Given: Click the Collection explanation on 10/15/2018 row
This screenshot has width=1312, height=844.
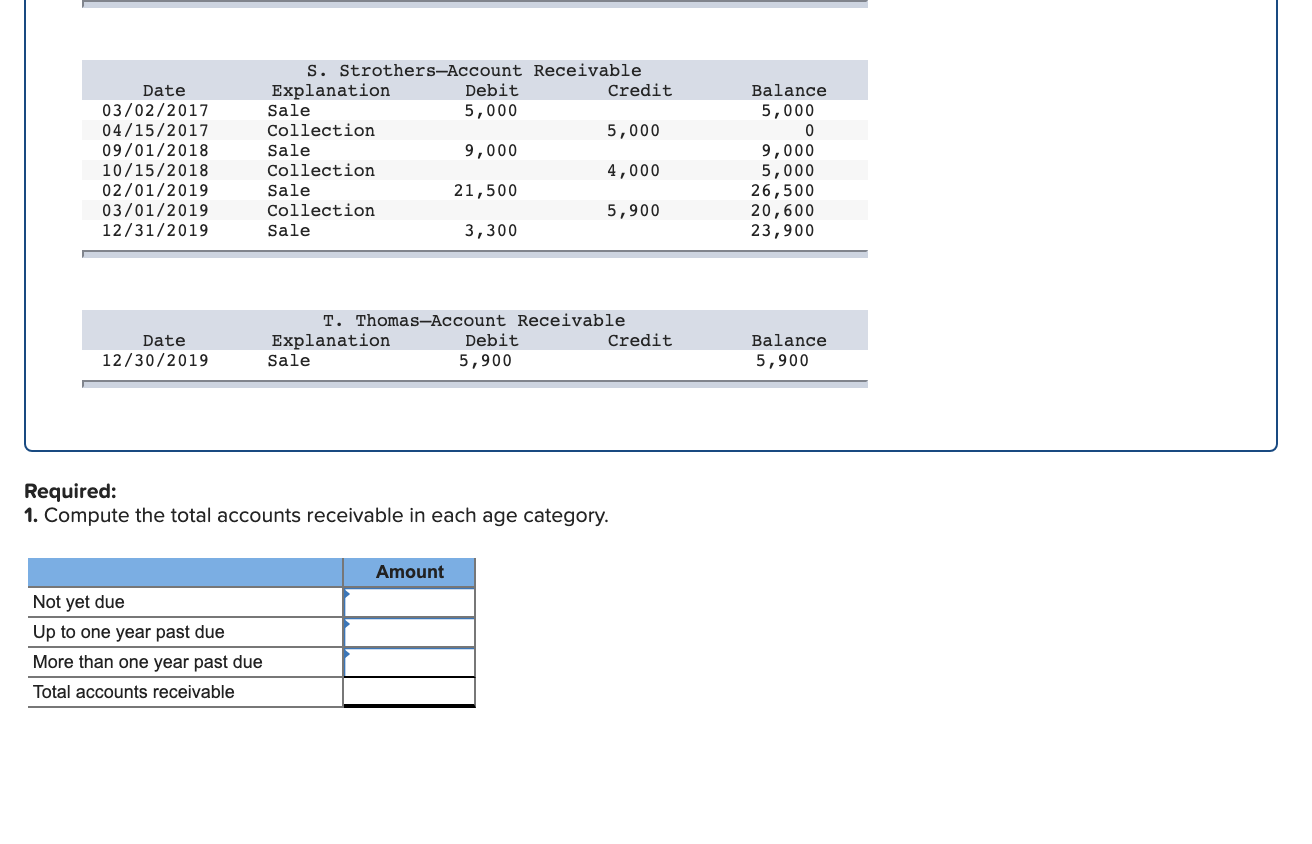Looking at the screenshot, I should click(x=321, y=171).
